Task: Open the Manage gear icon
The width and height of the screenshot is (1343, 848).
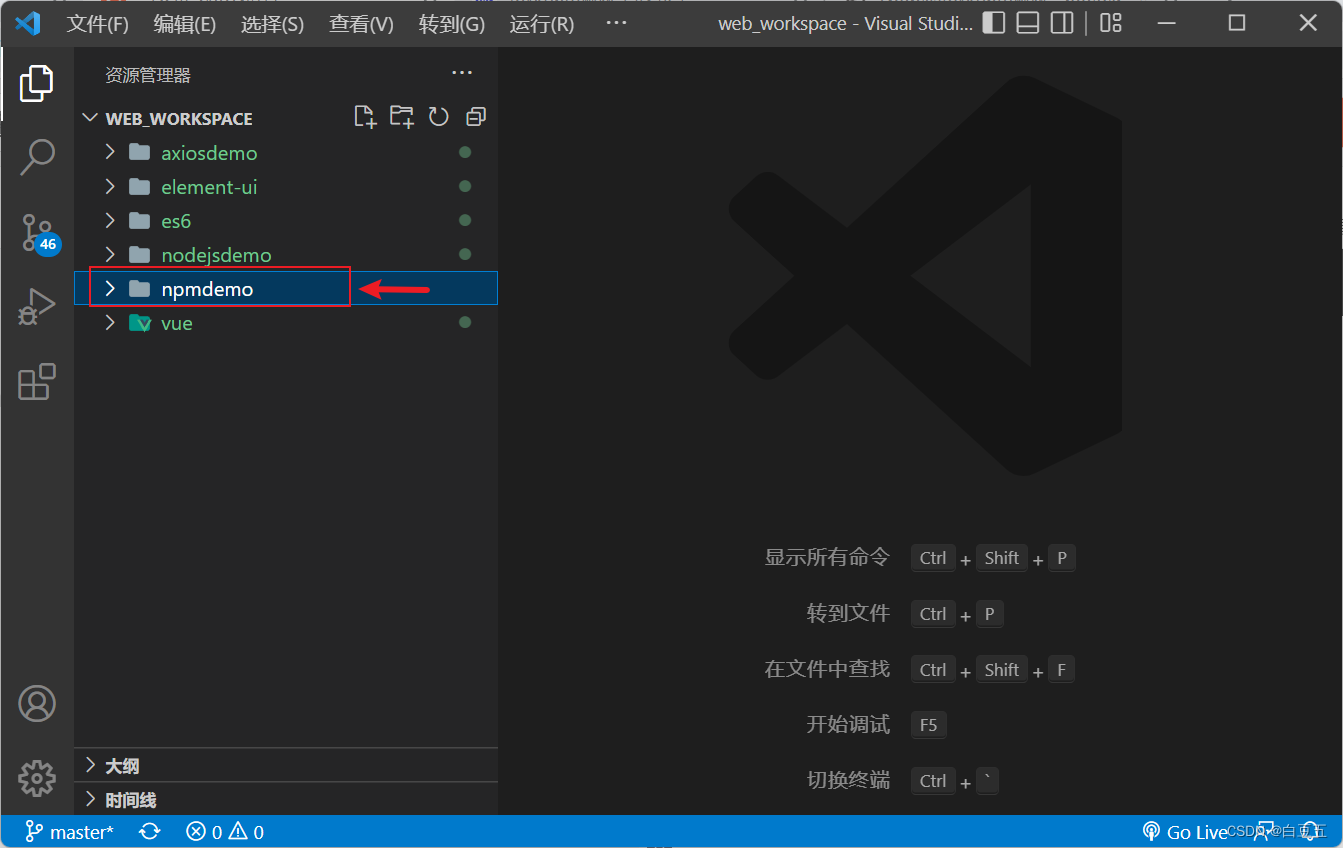Action: 37,777
